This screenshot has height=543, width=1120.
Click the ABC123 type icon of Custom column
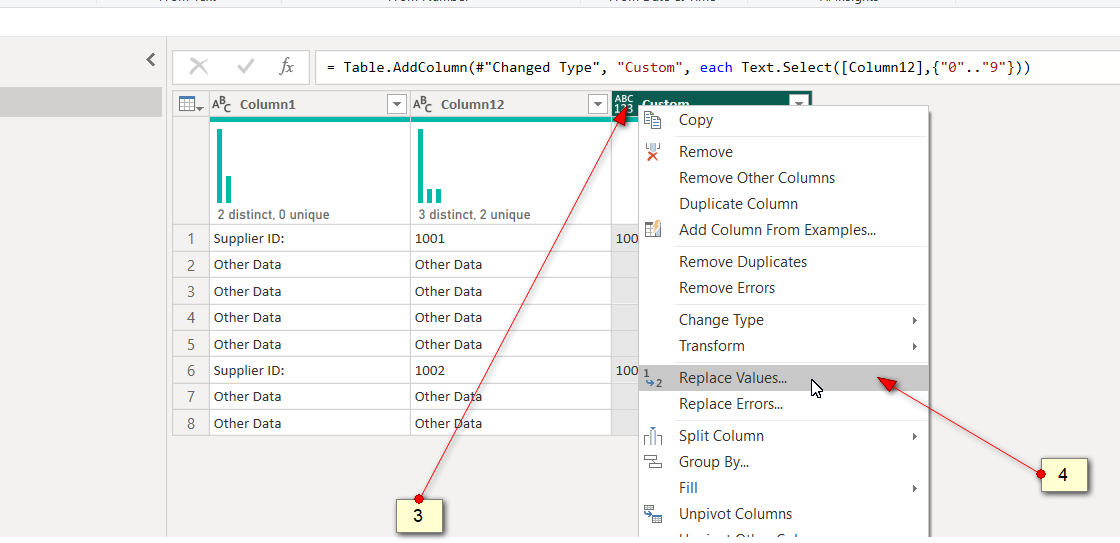tap(624, 104)
